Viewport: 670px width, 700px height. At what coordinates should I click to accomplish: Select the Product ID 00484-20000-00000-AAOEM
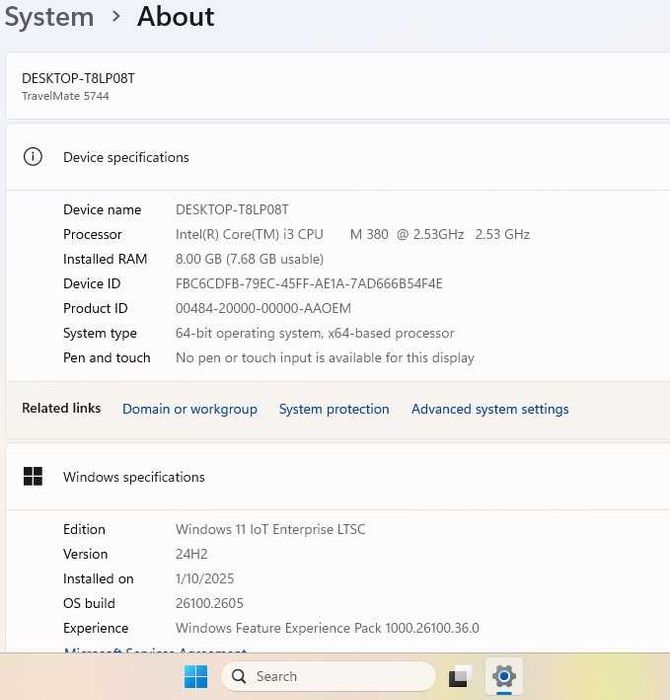[x=263, y=308]
